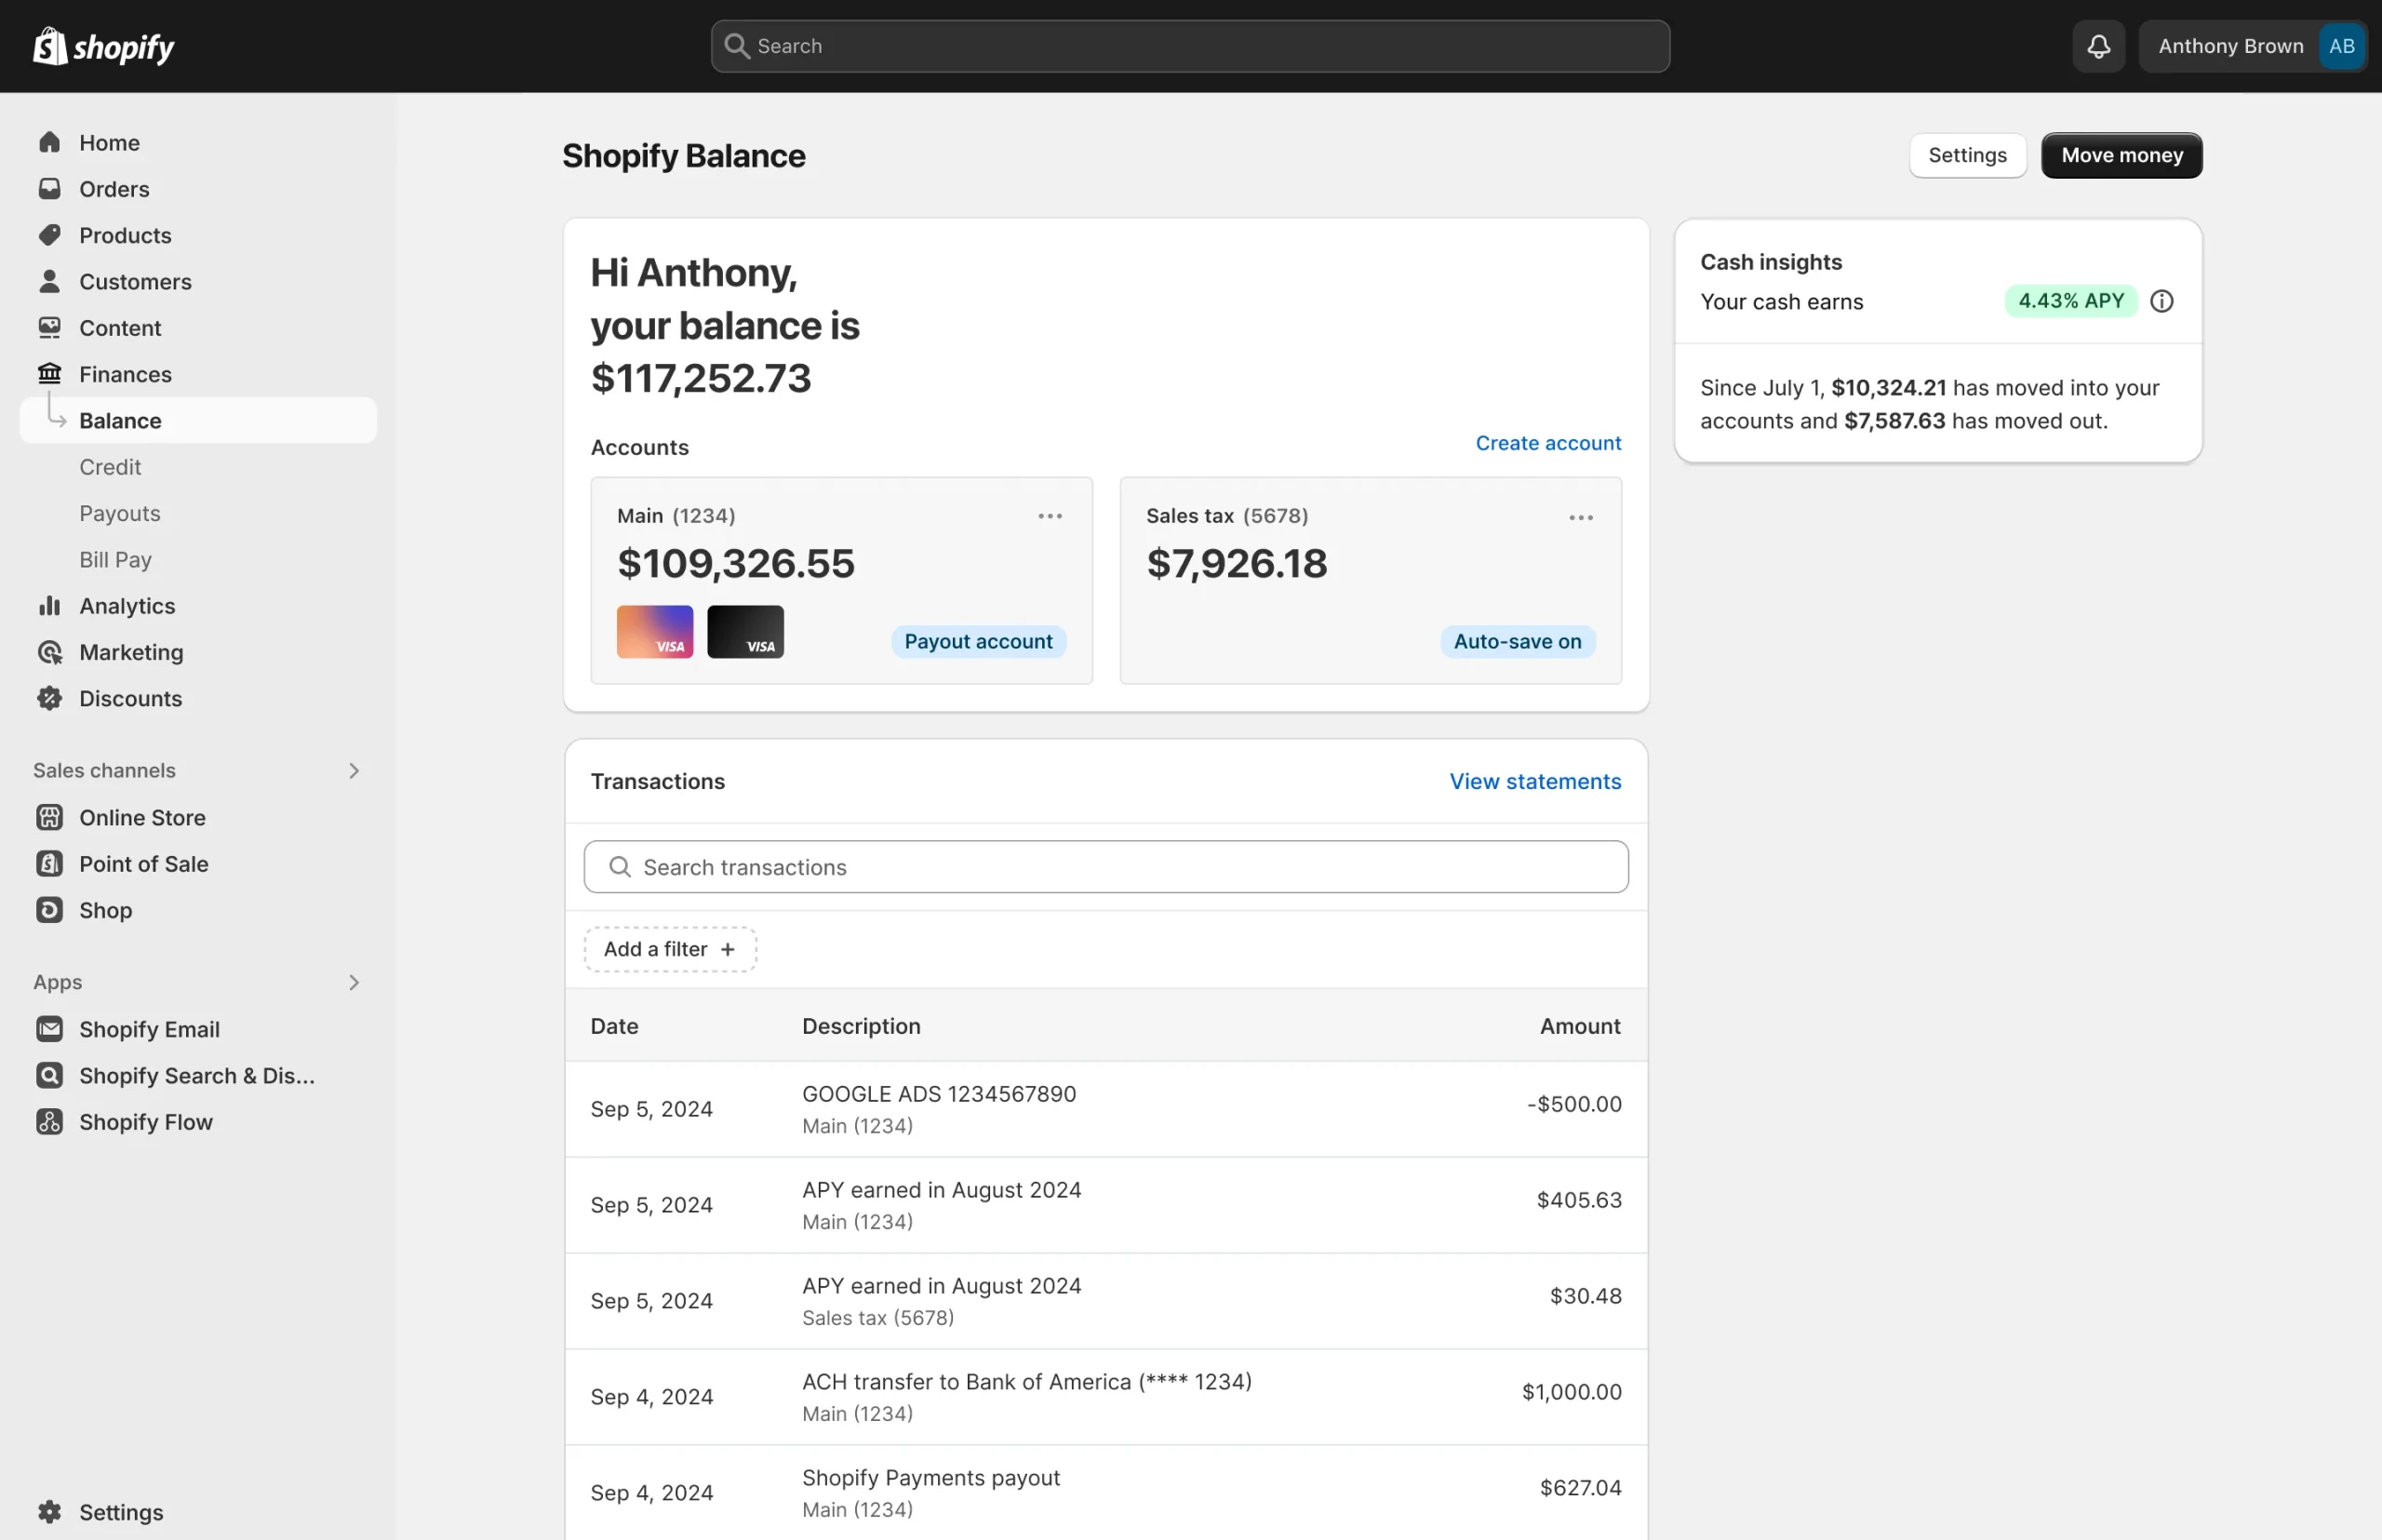Click the Content icon in sidebar

(49, 327)
